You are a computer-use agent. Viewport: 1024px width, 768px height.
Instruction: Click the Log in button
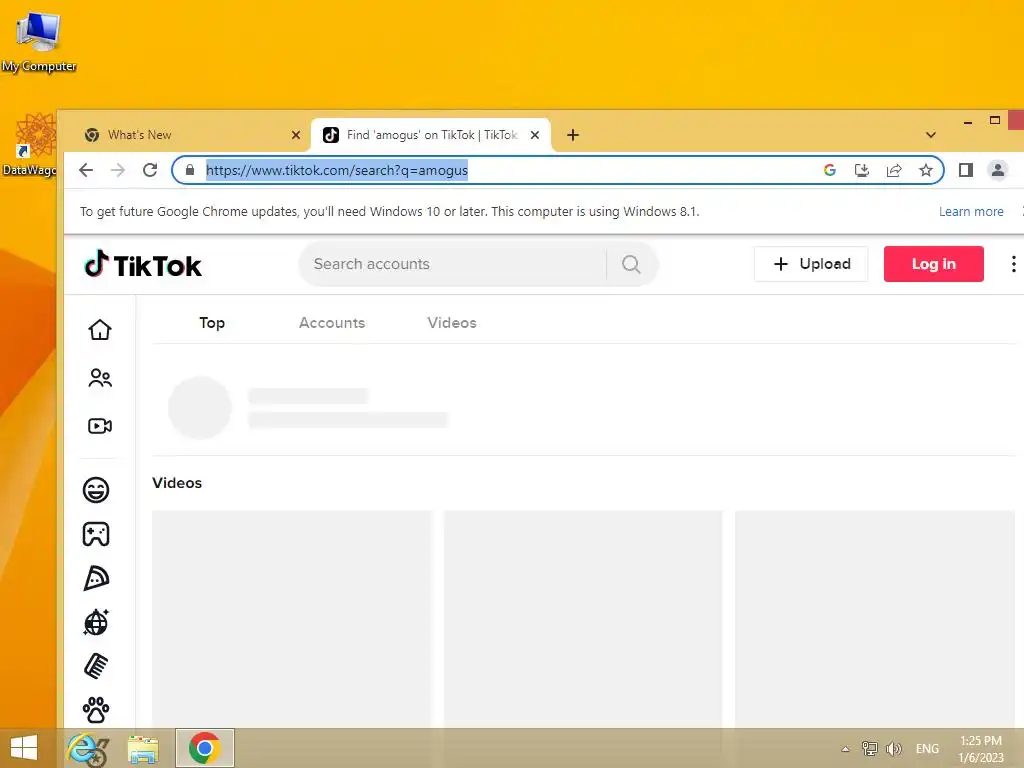click(x=933, y=264)
